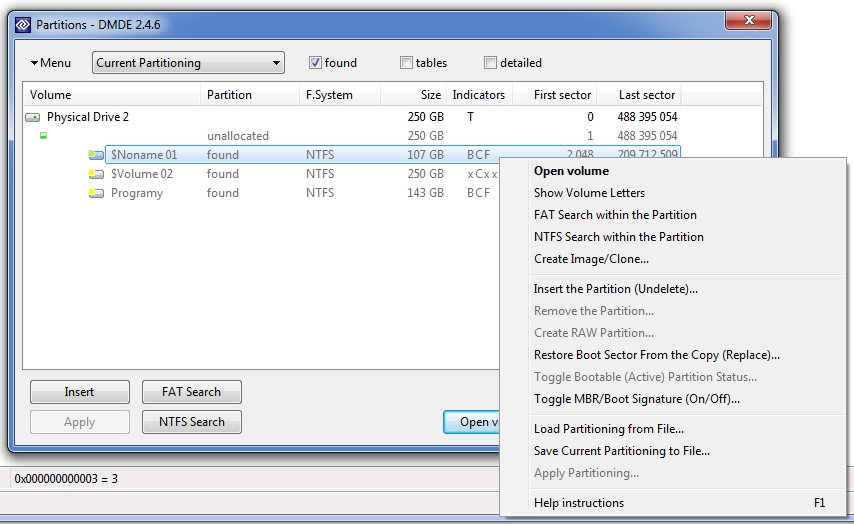Choose Save Current Partitioning to File

[673, 451]
